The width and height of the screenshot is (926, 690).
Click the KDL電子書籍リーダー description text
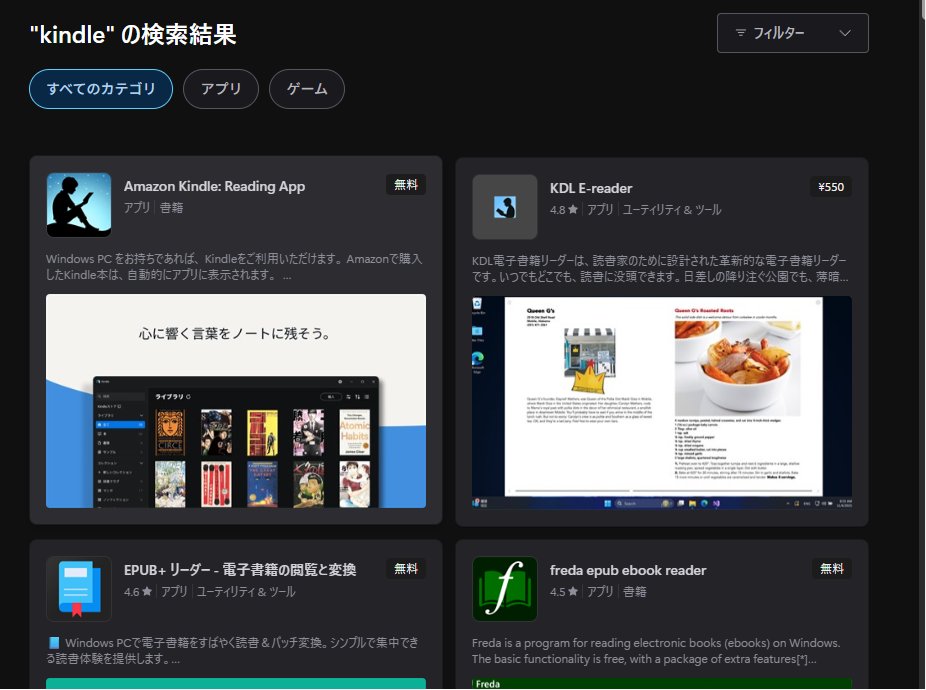click(x=660, y=269)
